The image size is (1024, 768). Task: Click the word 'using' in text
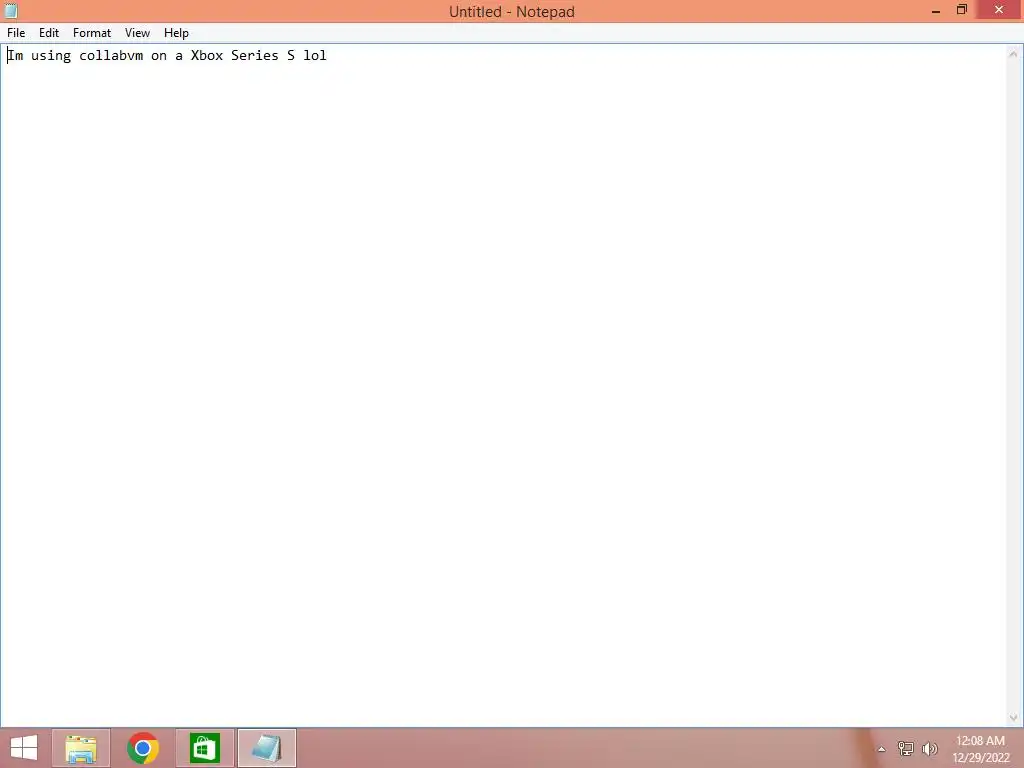pos(51,56)
